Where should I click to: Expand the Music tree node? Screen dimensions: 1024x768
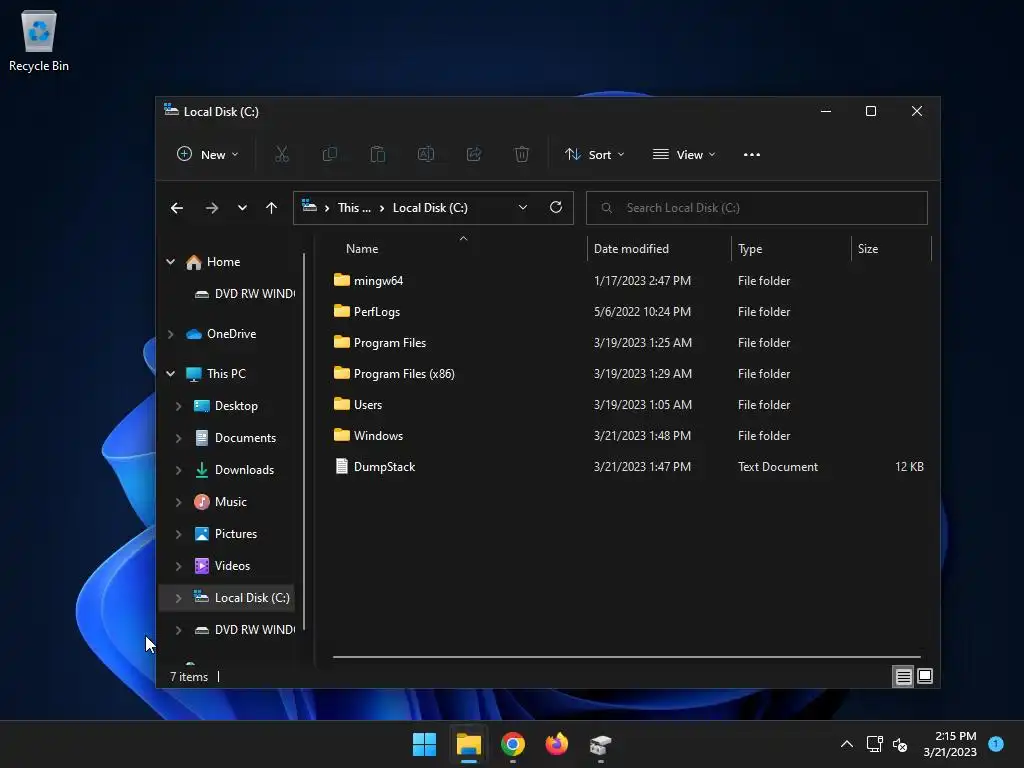[x=178, y=502]
